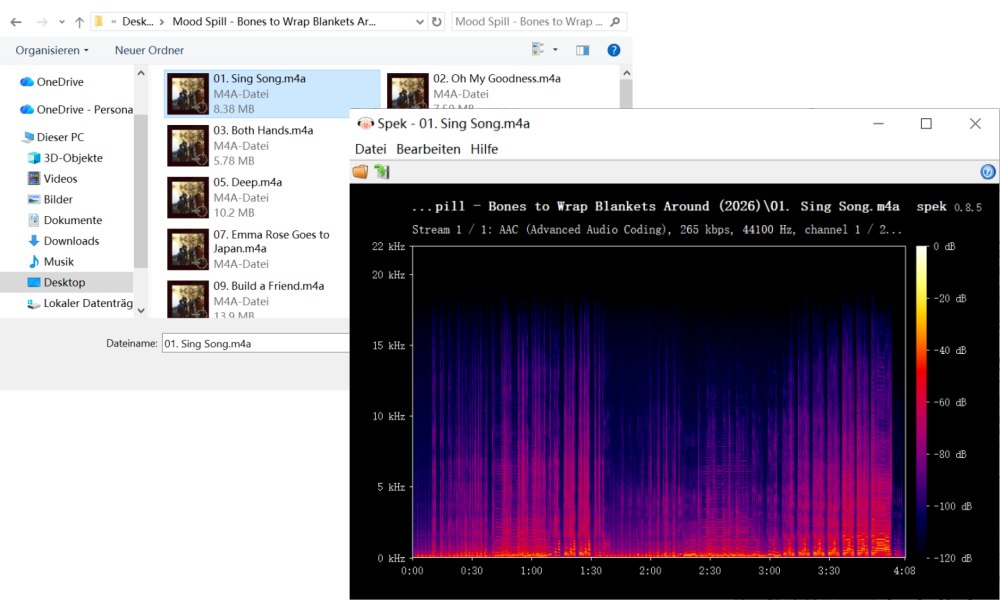The height and width of the screenshot is (600, 1000).
Task: Open the Hilfe menu in Spek
Action: (x=484, y=149)
